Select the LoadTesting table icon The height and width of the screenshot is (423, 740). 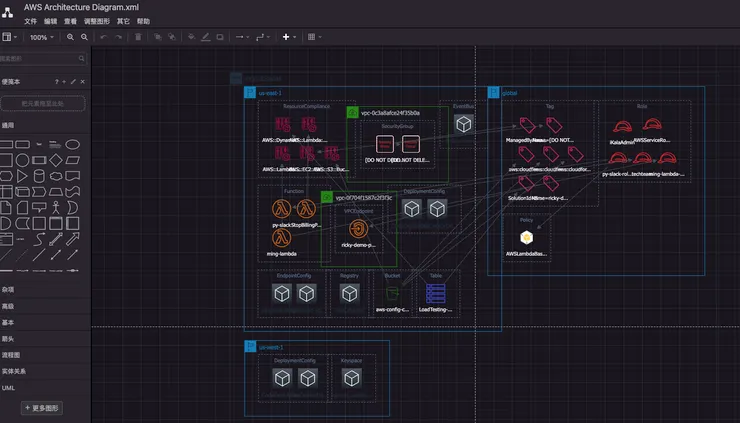point(435,294)
